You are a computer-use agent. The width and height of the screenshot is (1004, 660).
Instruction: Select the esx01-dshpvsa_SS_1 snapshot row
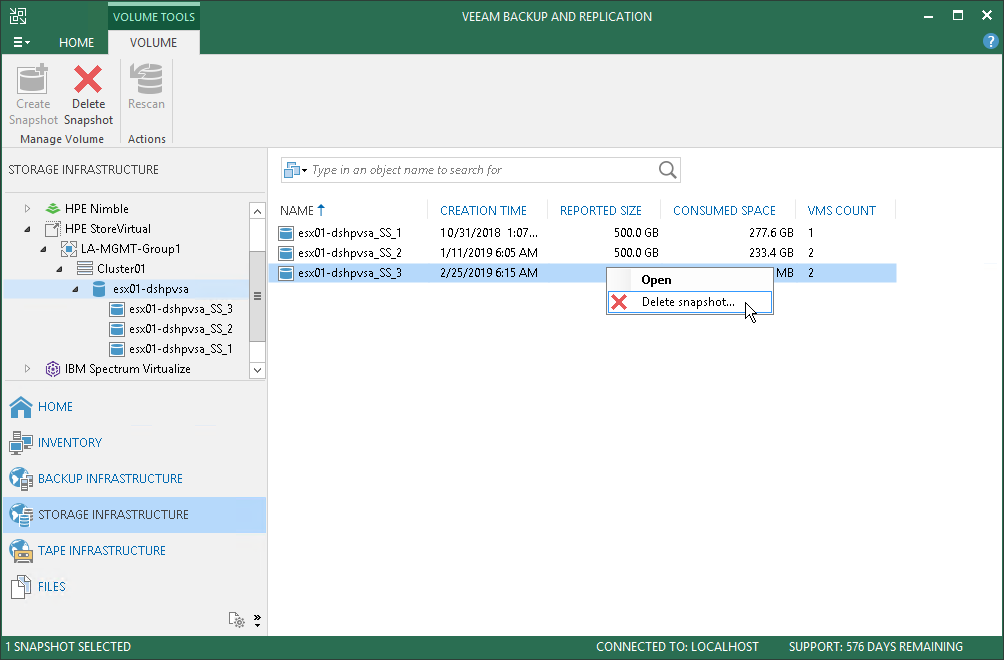[583, 233]
